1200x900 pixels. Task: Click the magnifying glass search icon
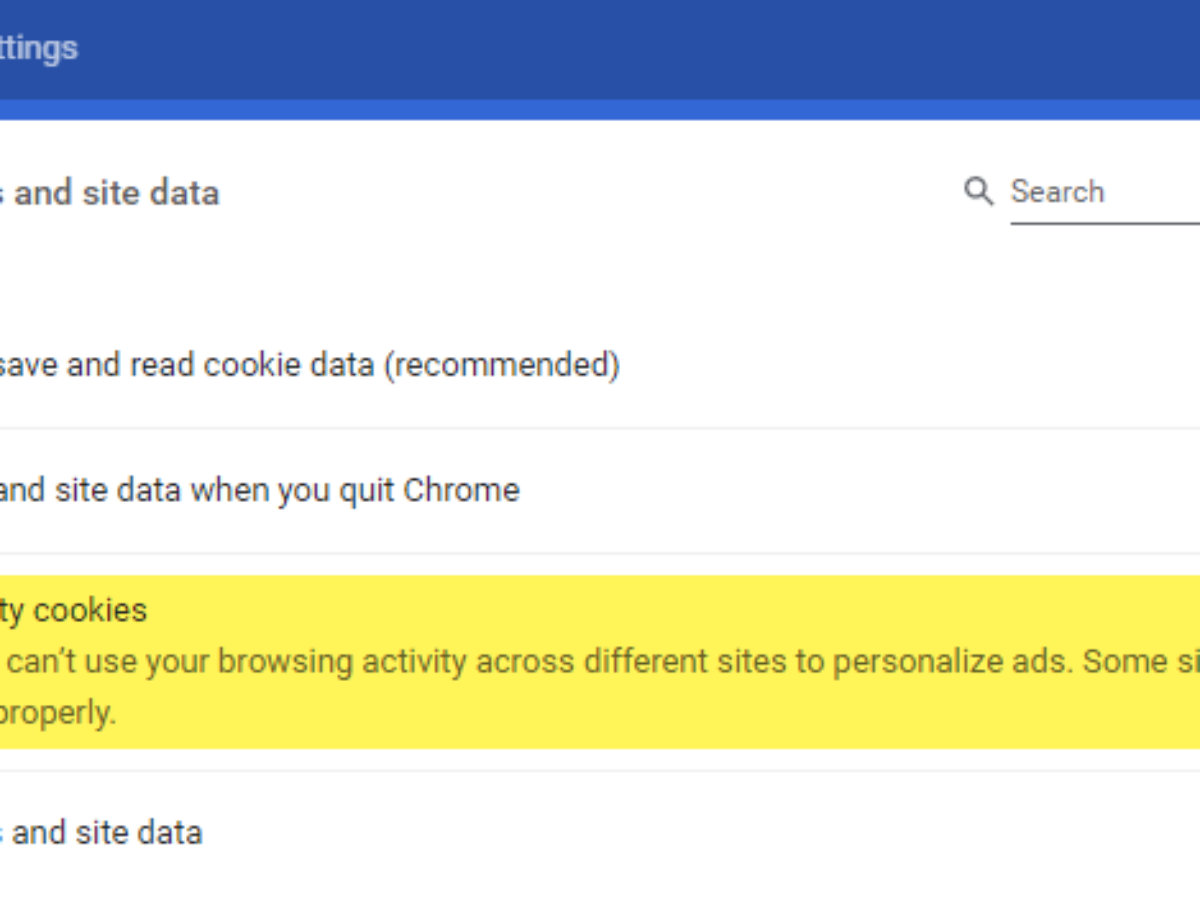tap(978, 191)
